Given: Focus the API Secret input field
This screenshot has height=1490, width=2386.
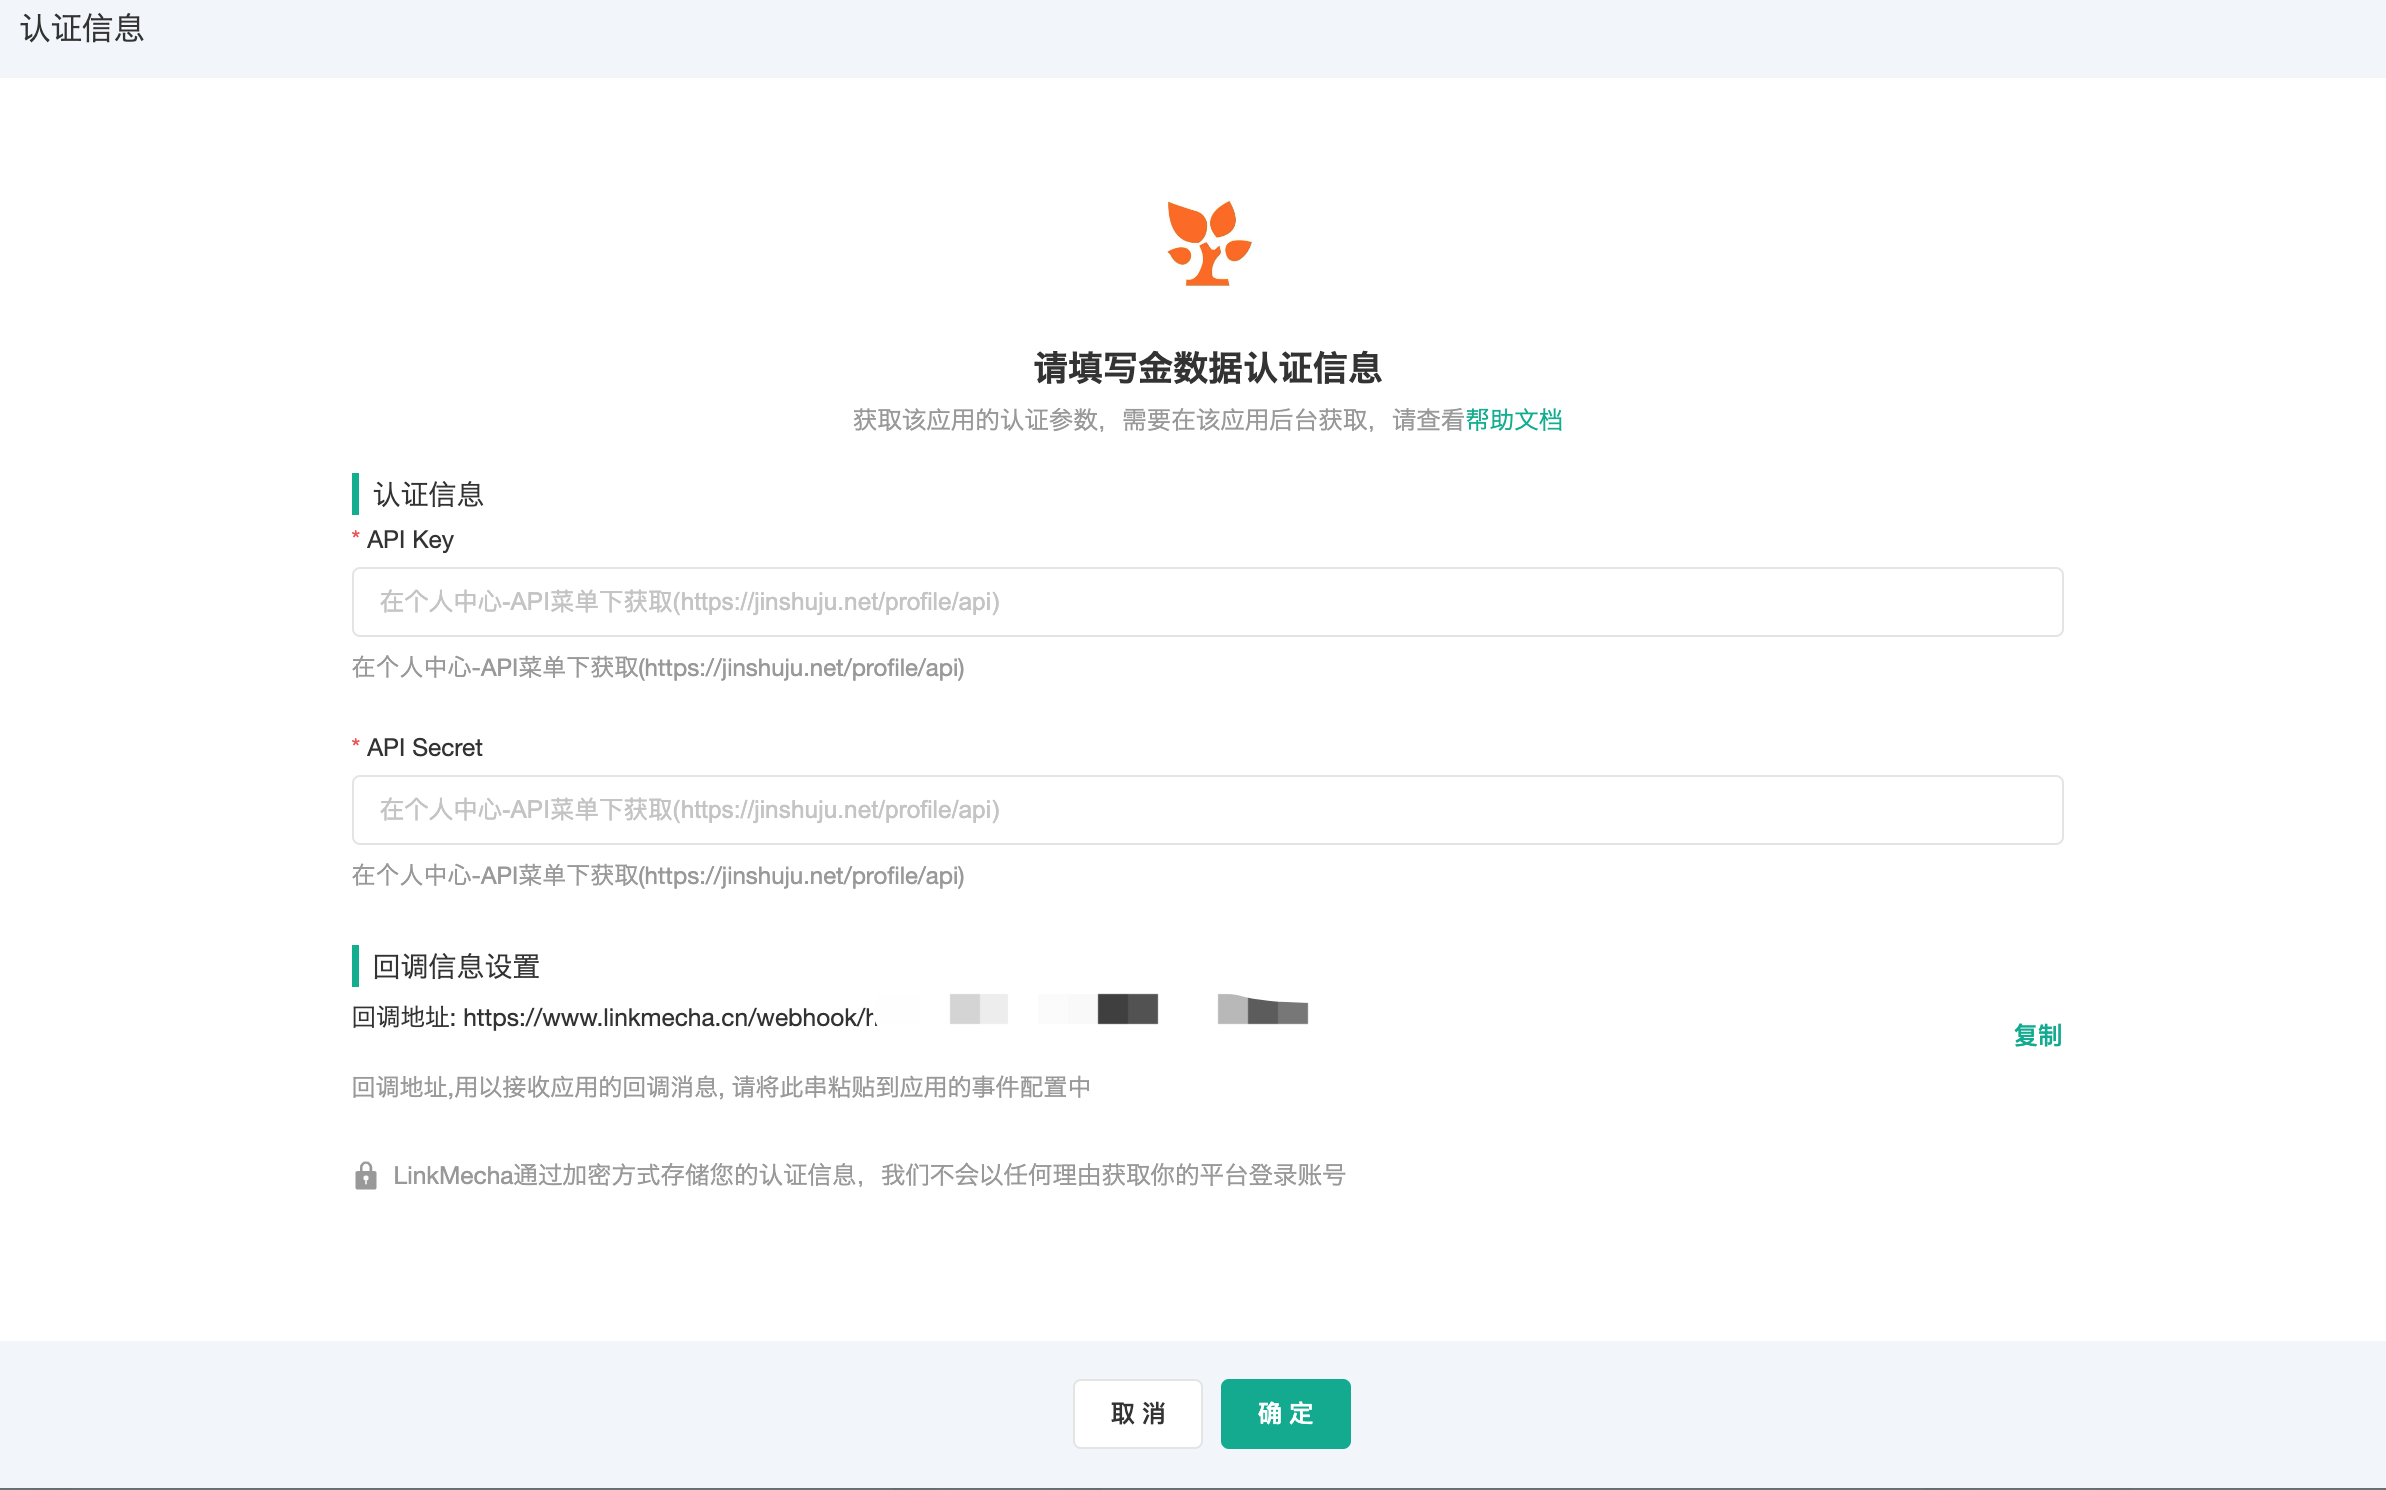Looking at the screenshot, I should (x=1207, y=810).
